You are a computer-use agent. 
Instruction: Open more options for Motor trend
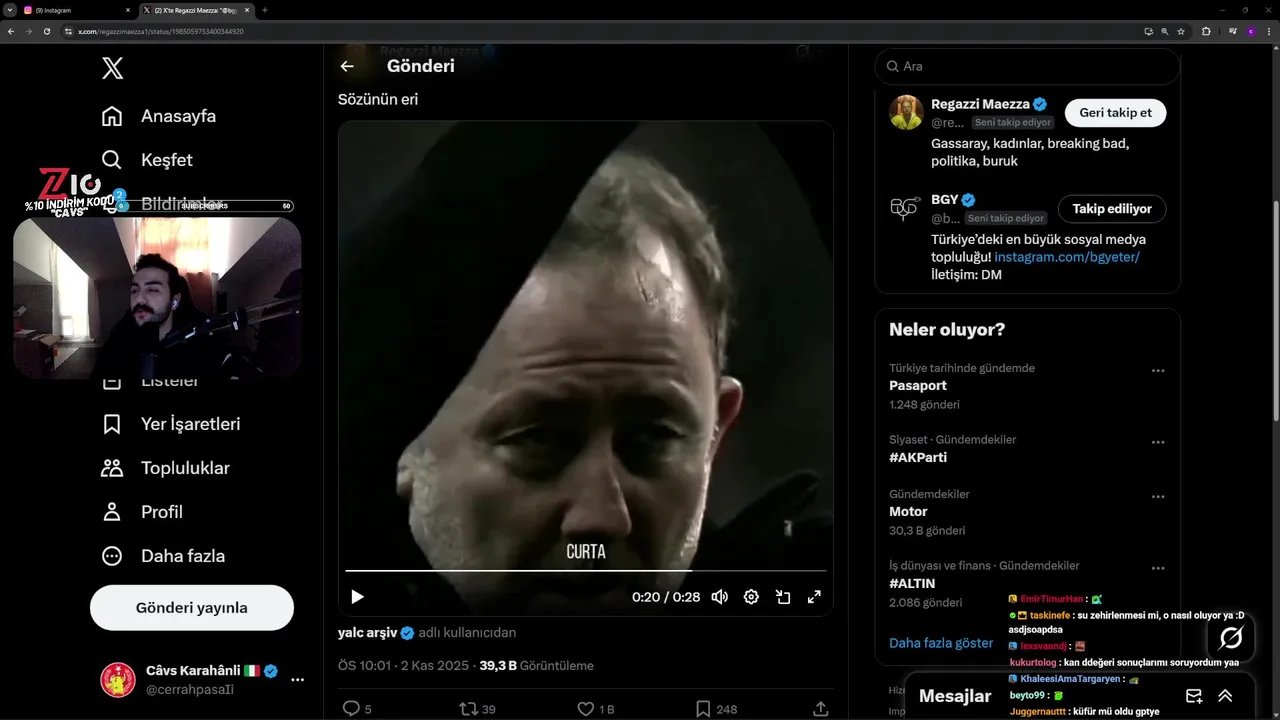click(1158, 496)
